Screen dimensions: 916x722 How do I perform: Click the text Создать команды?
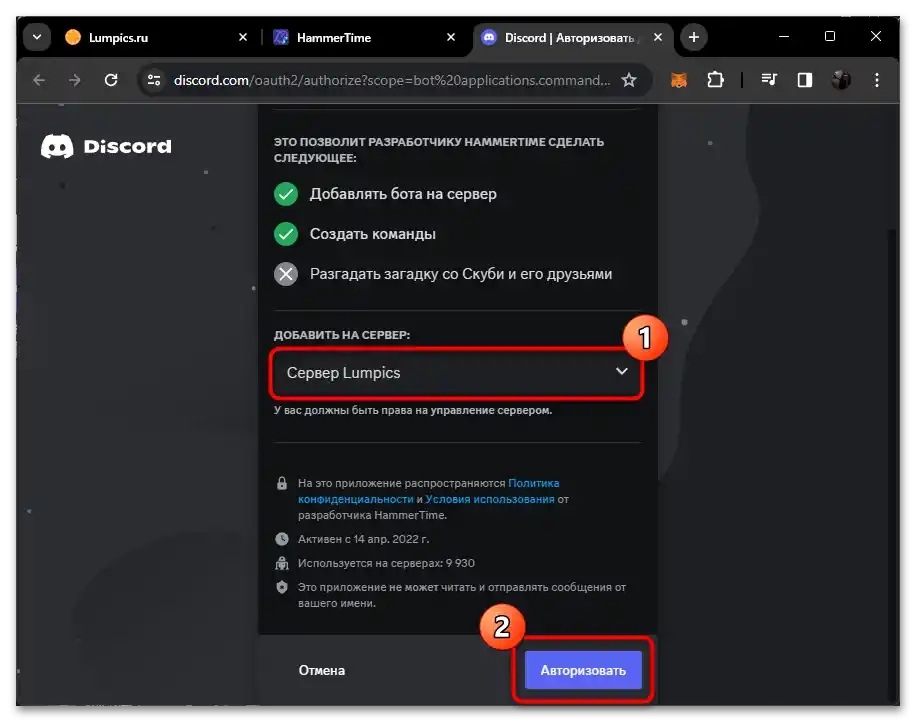(x=373, y=234)
